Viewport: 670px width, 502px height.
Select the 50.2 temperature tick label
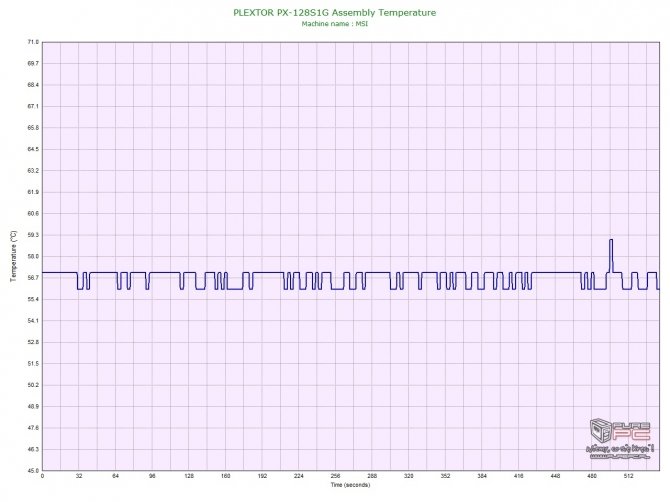[33, 385]
